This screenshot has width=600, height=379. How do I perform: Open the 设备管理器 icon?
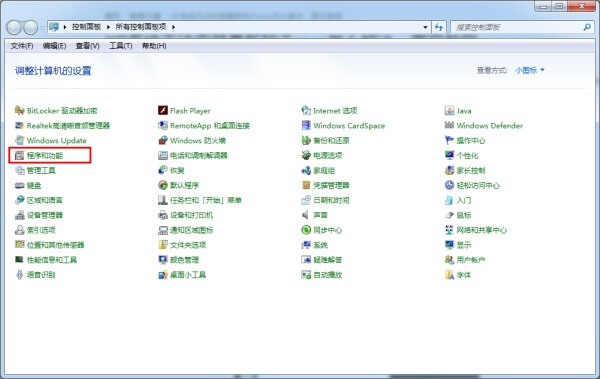[20, 215]
